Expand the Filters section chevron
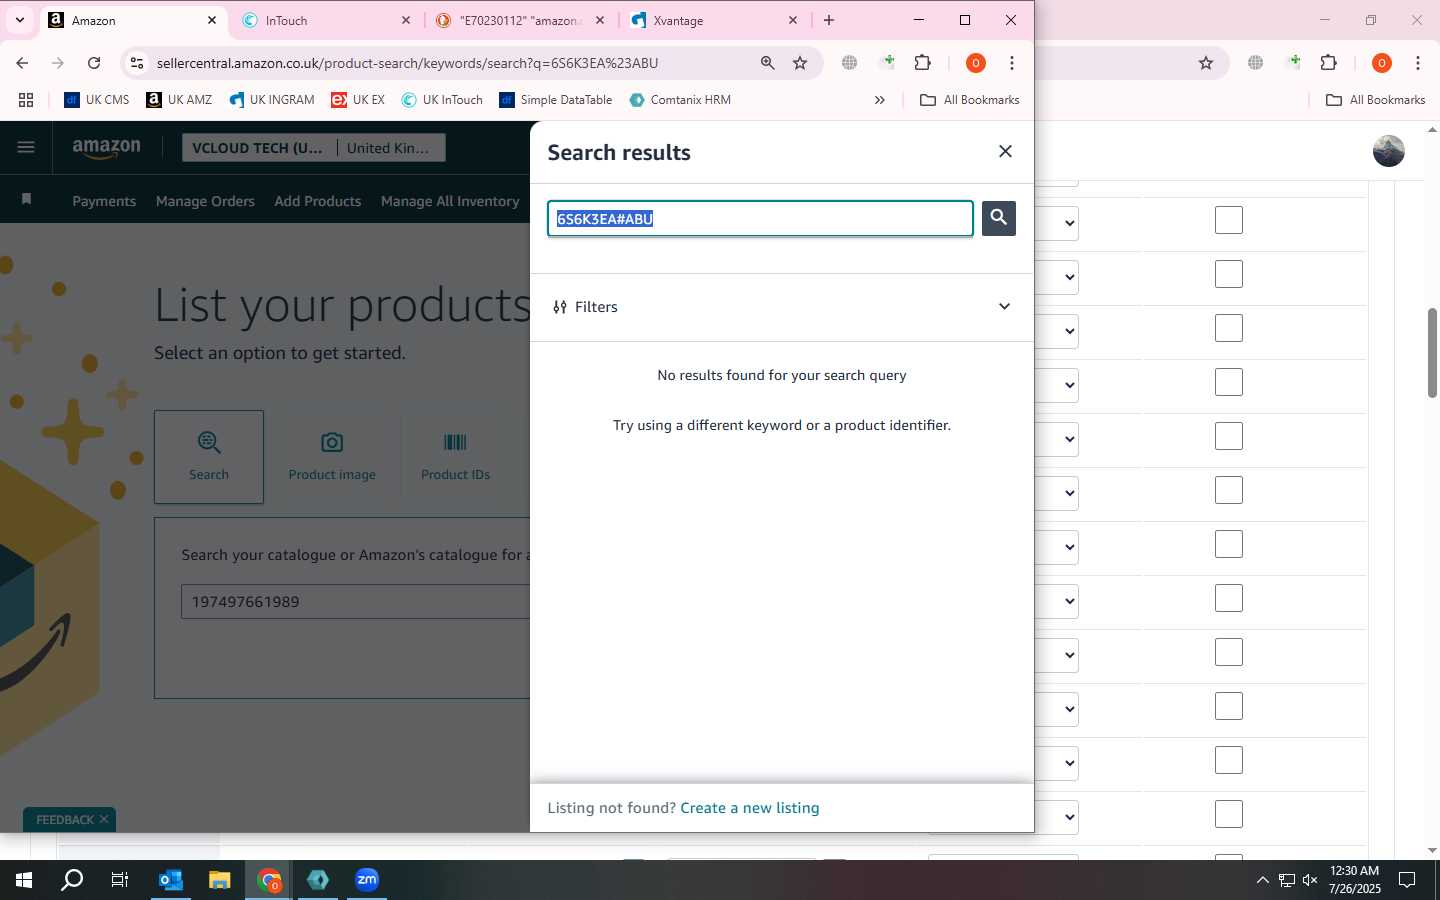1440x900 pixels. point(1004,306)
